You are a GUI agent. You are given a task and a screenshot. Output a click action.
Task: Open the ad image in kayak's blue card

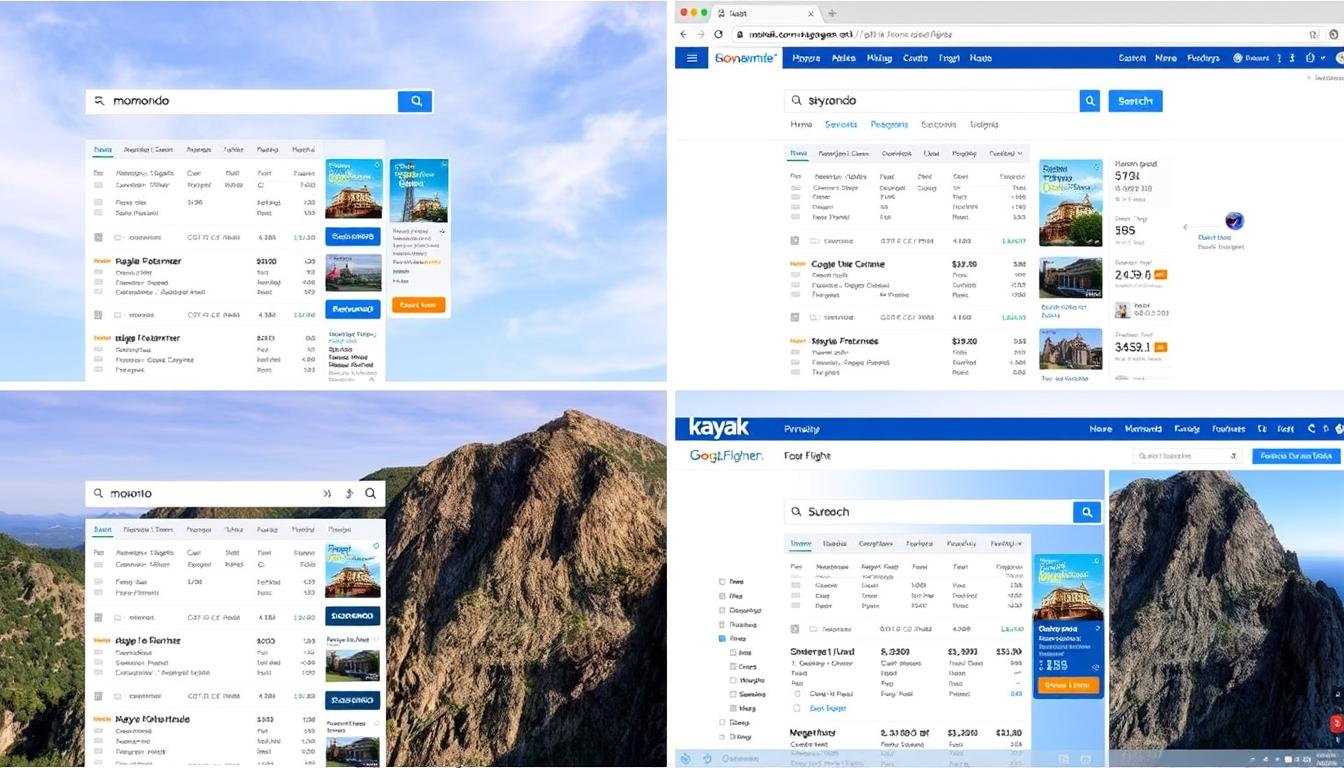click(x=1068, y=588)
